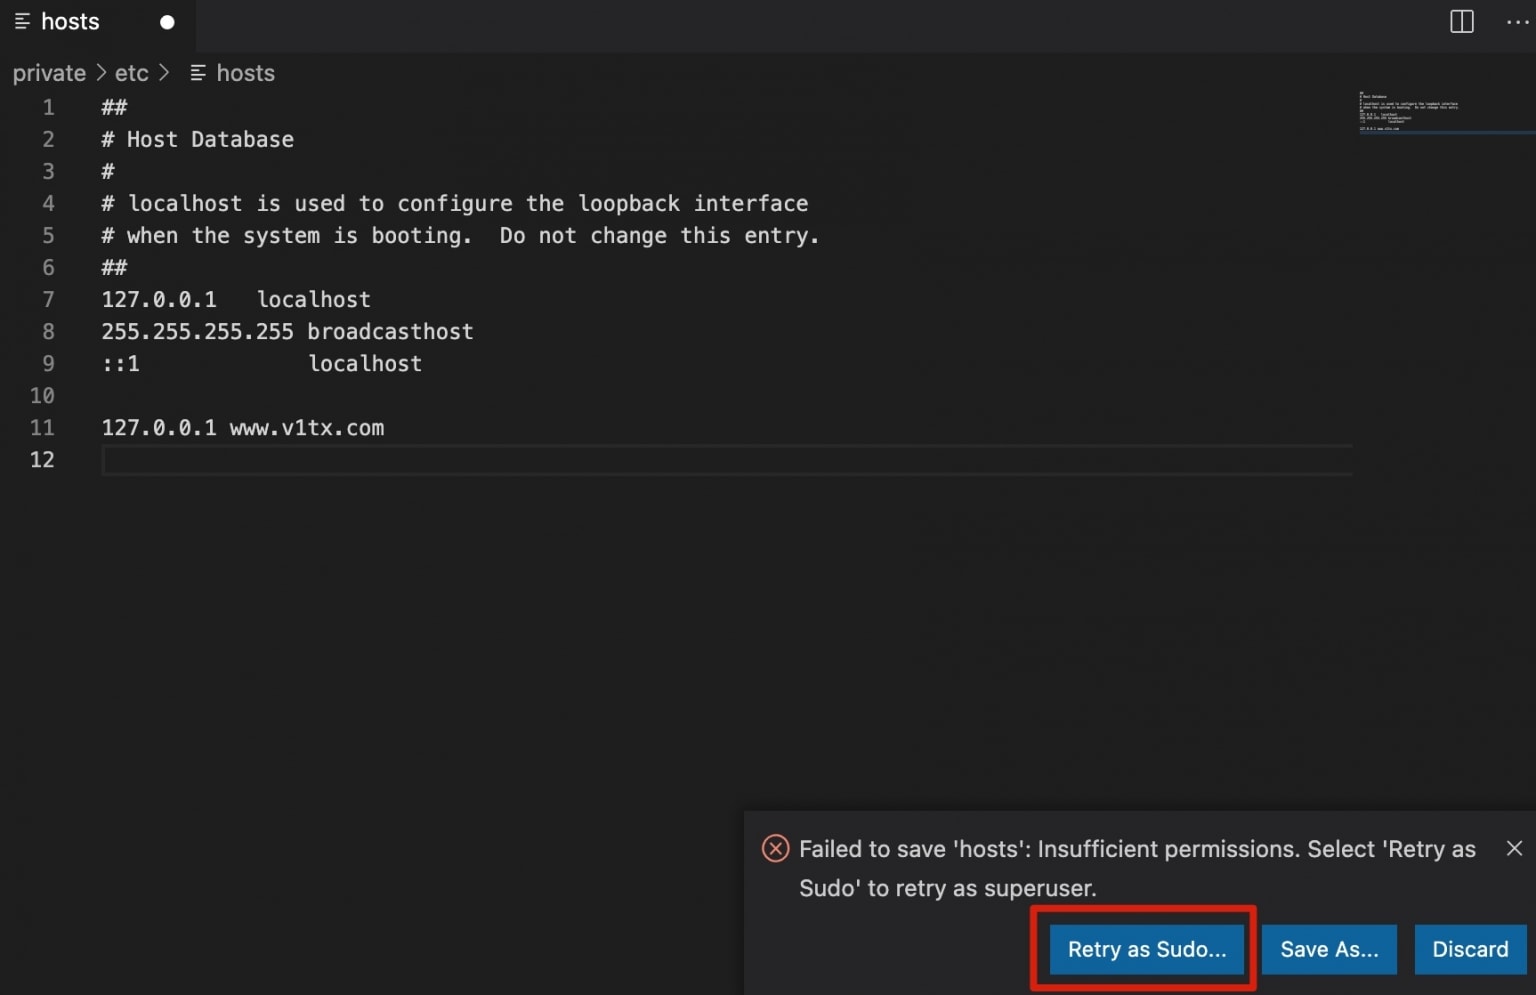The height and width of the screenshot is (995, 1536).
Task: Open the hosts breadcrumb item
Action: pyautogui.click(x=245, y=73)
